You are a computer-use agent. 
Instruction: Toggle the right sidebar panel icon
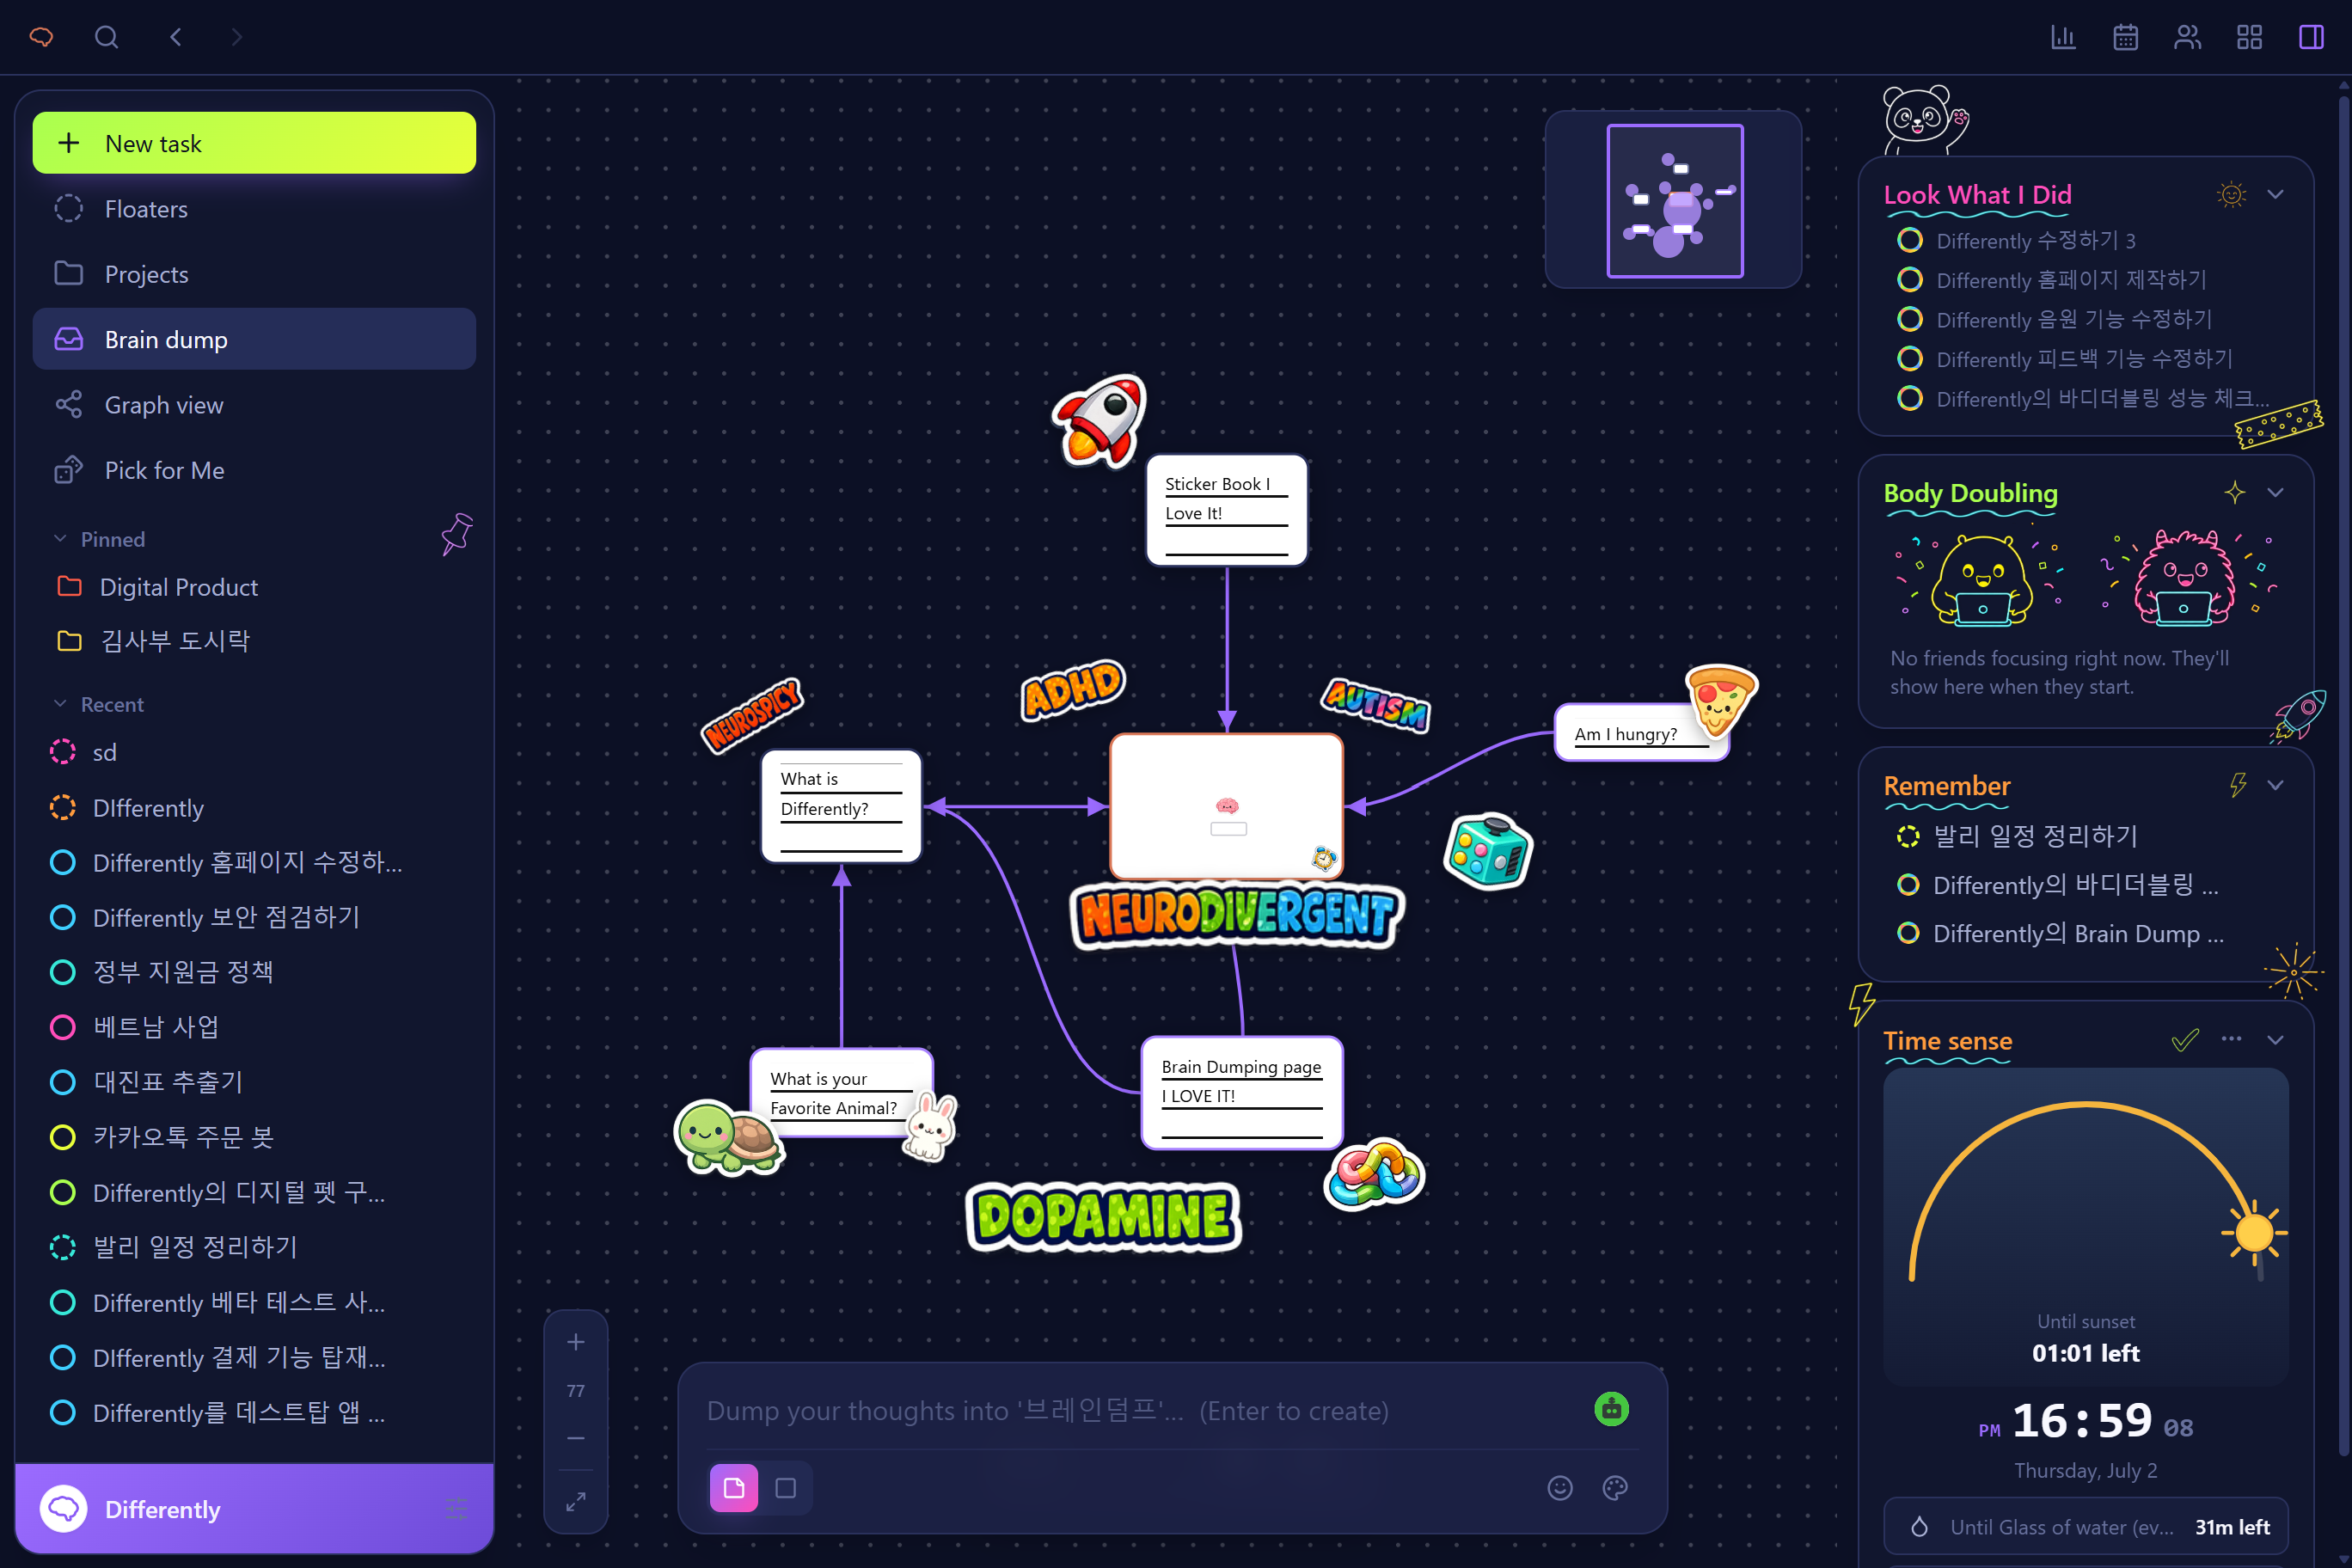[2311, 37]
